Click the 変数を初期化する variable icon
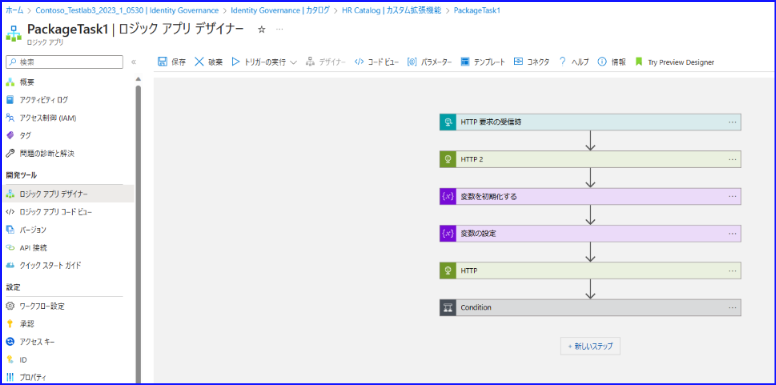The height and width of the screenshot is (385, 776). tap(448, 196)
